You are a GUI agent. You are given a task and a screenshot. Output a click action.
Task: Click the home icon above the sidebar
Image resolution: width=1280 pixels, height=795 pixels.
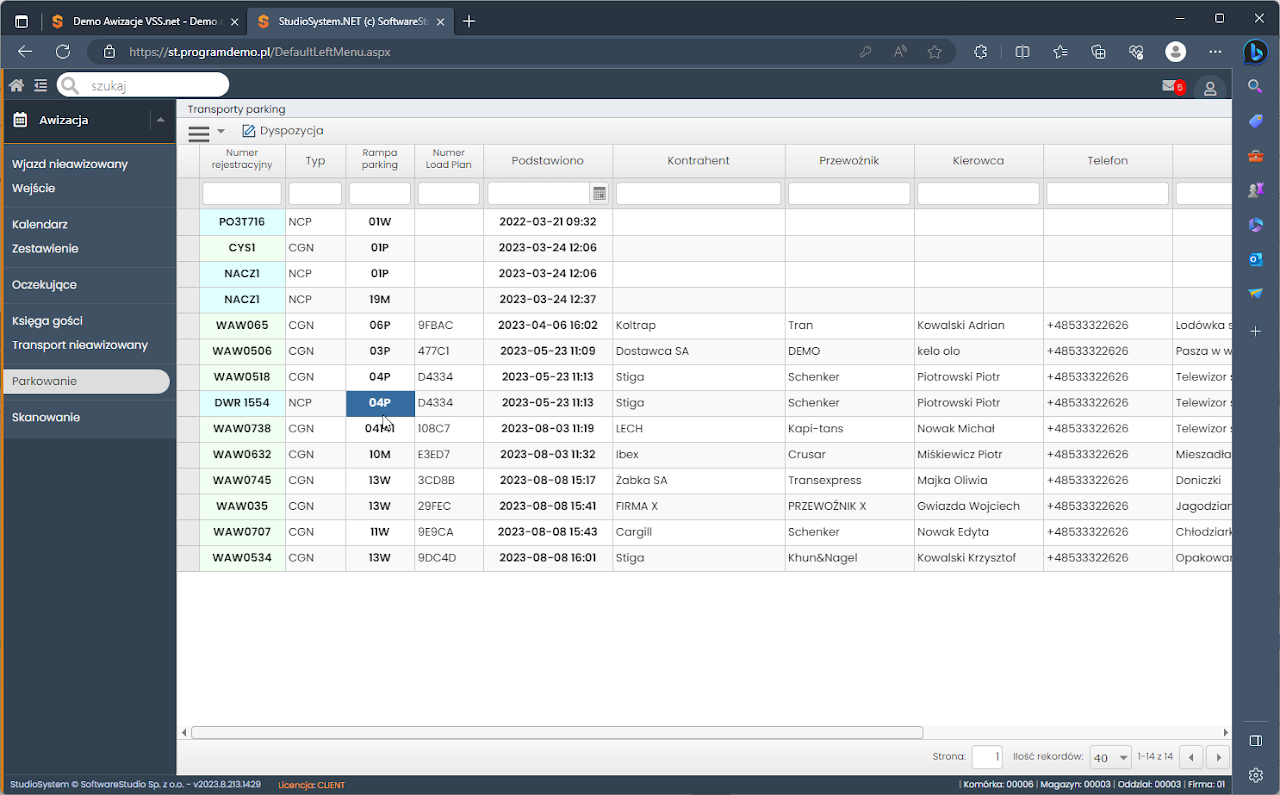tap(16, 86)
